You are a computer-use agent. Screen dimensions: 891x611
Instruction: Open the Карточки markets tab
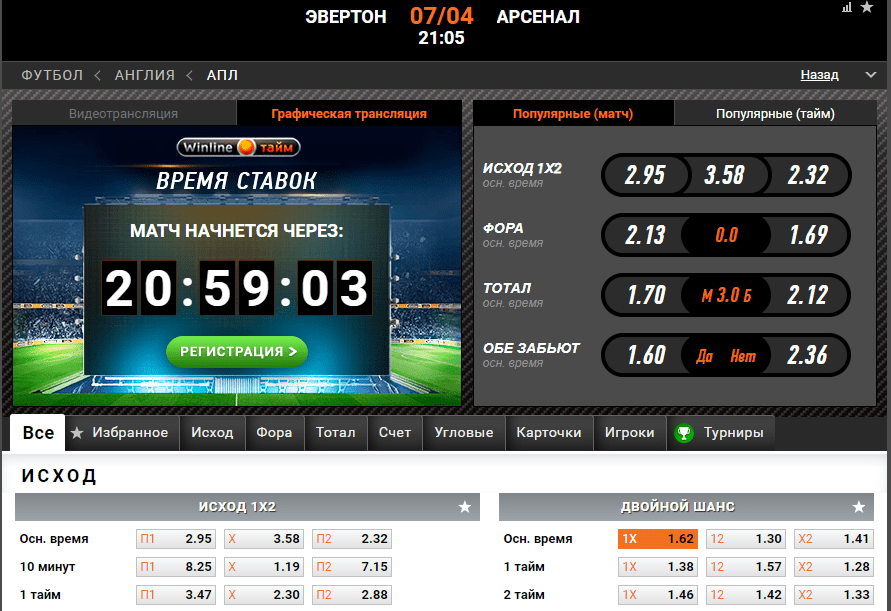tap(549, 433)
